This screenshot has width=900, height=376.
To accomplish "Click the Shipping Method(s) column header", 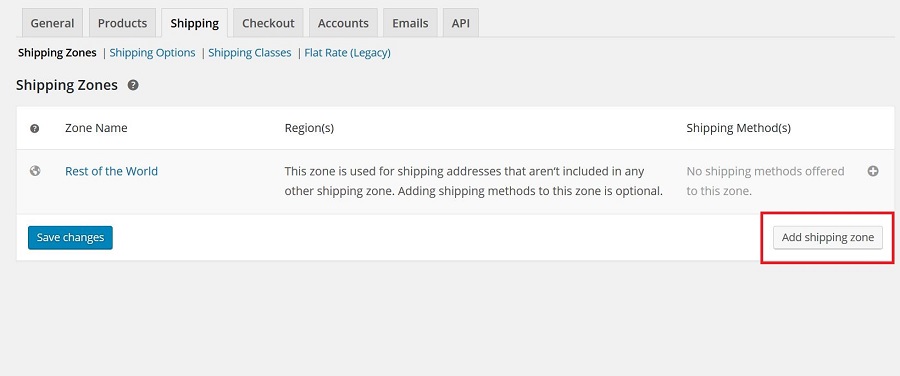I will [738, 128].
